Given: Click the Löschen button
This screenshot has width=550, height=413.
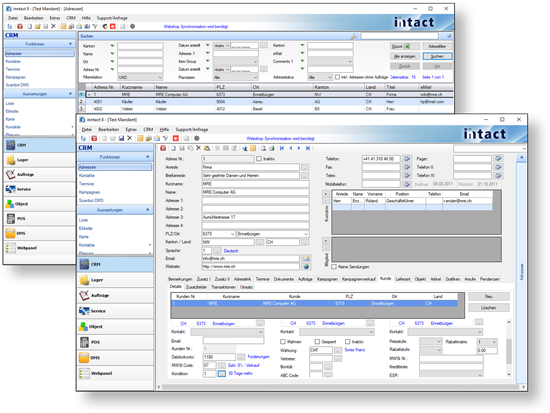Looking at the screenshot, I should 489,308.
